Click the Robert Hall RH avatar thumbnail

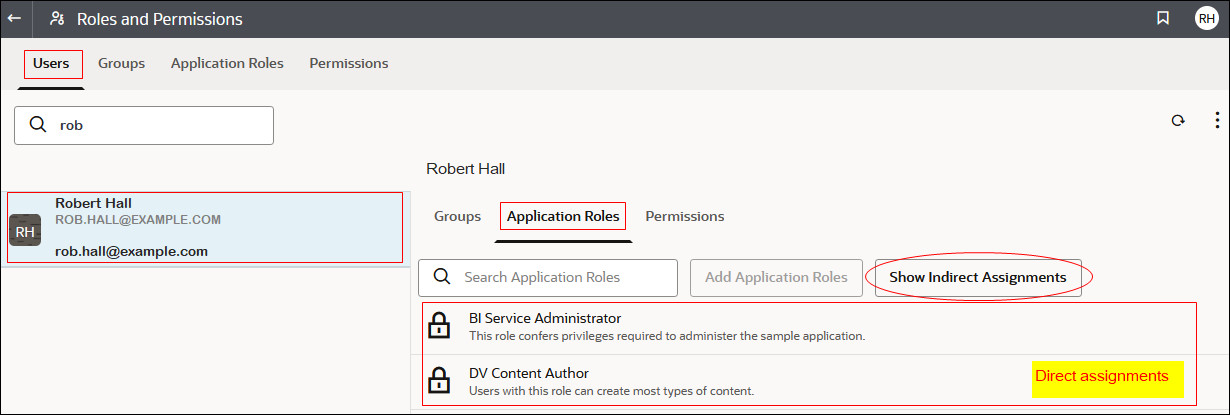[x=25, y=231]
